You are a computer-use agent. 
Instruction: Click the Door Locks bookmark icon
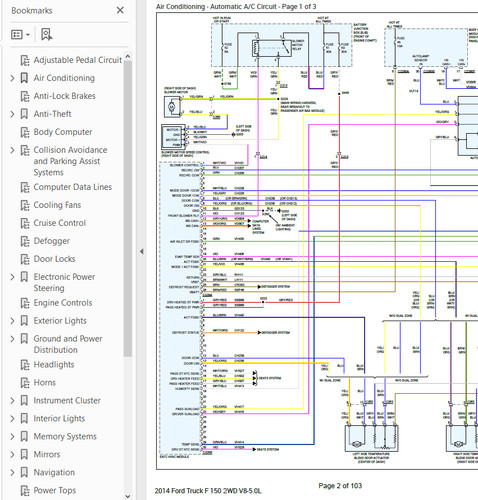(25, 259)
